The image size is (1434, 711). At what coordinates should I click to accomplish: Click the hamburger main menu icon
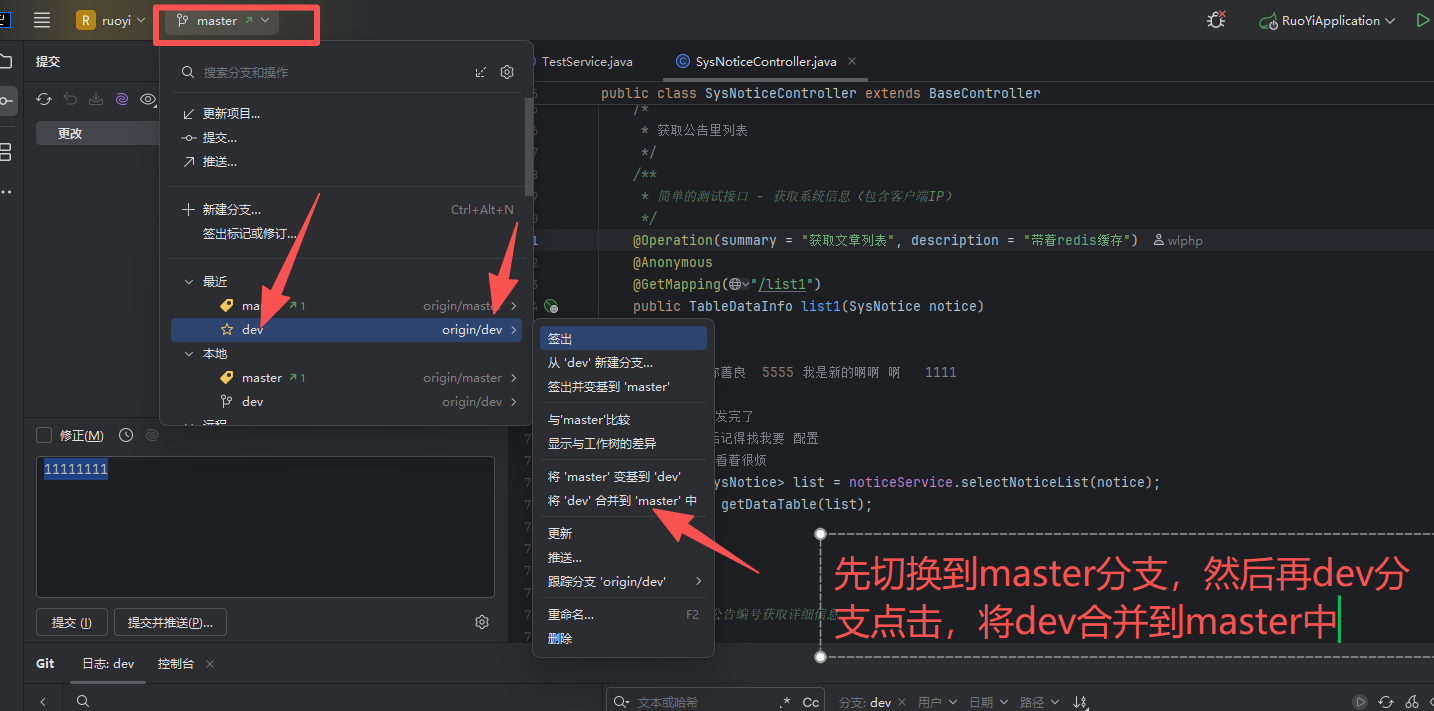click(x=42, y=20)
